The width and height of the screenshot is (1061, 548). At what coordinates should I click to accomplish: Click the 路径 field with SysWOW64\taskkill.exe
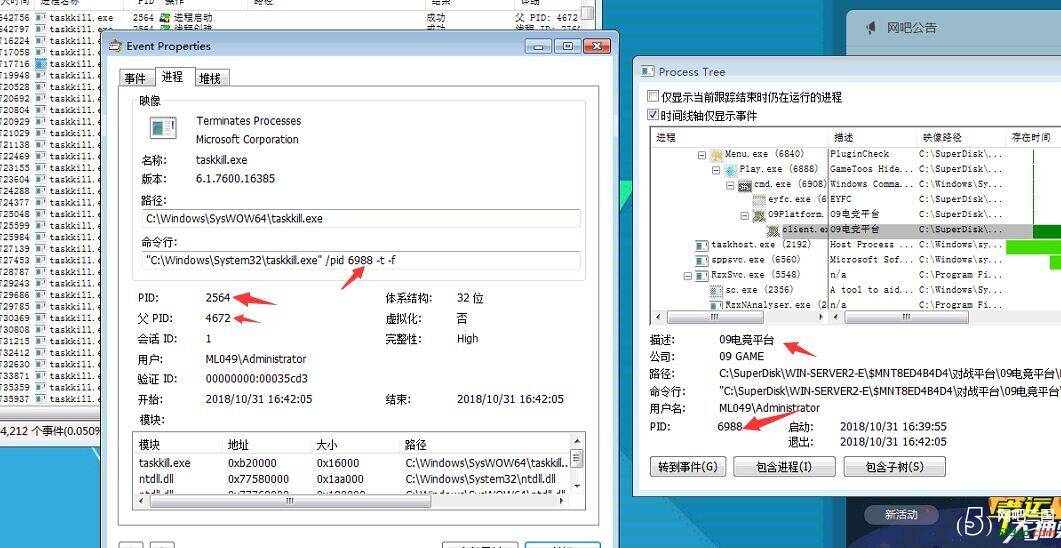tap(361, 219)
